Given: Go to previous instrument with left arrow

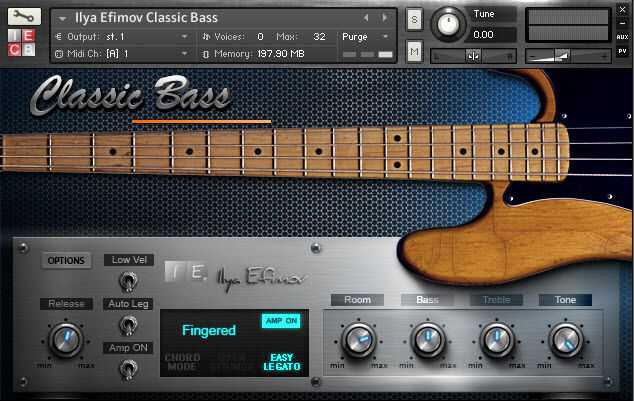Looking at the screenshot, I should coord(366,18).
